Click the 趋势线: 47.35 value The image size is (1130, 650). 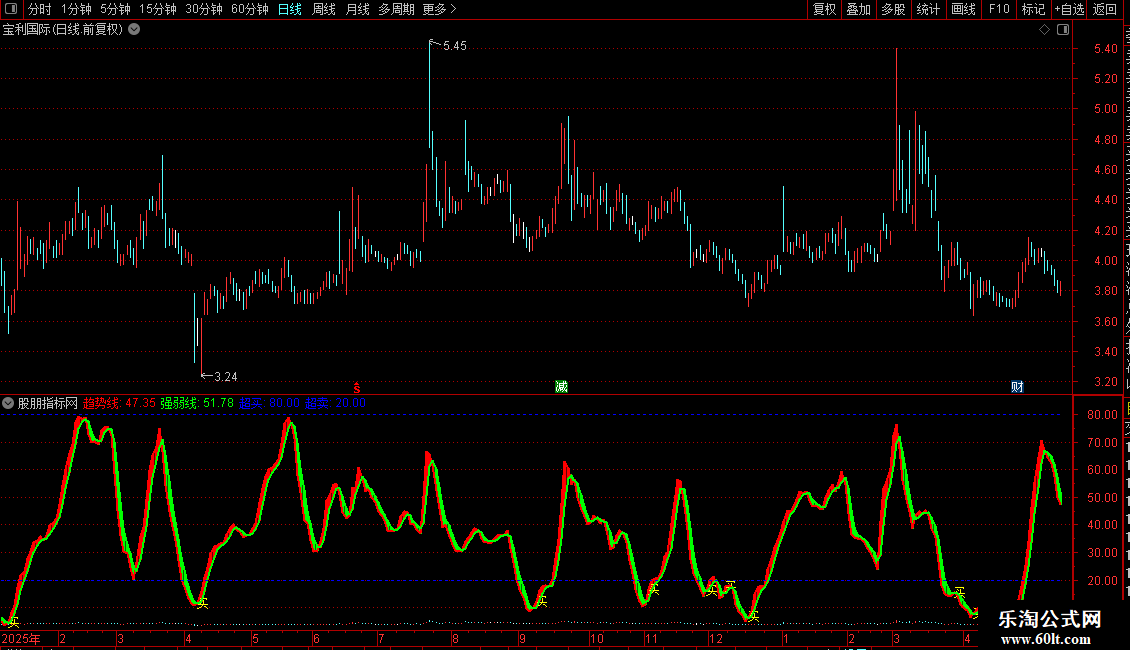tap(119, 404)
